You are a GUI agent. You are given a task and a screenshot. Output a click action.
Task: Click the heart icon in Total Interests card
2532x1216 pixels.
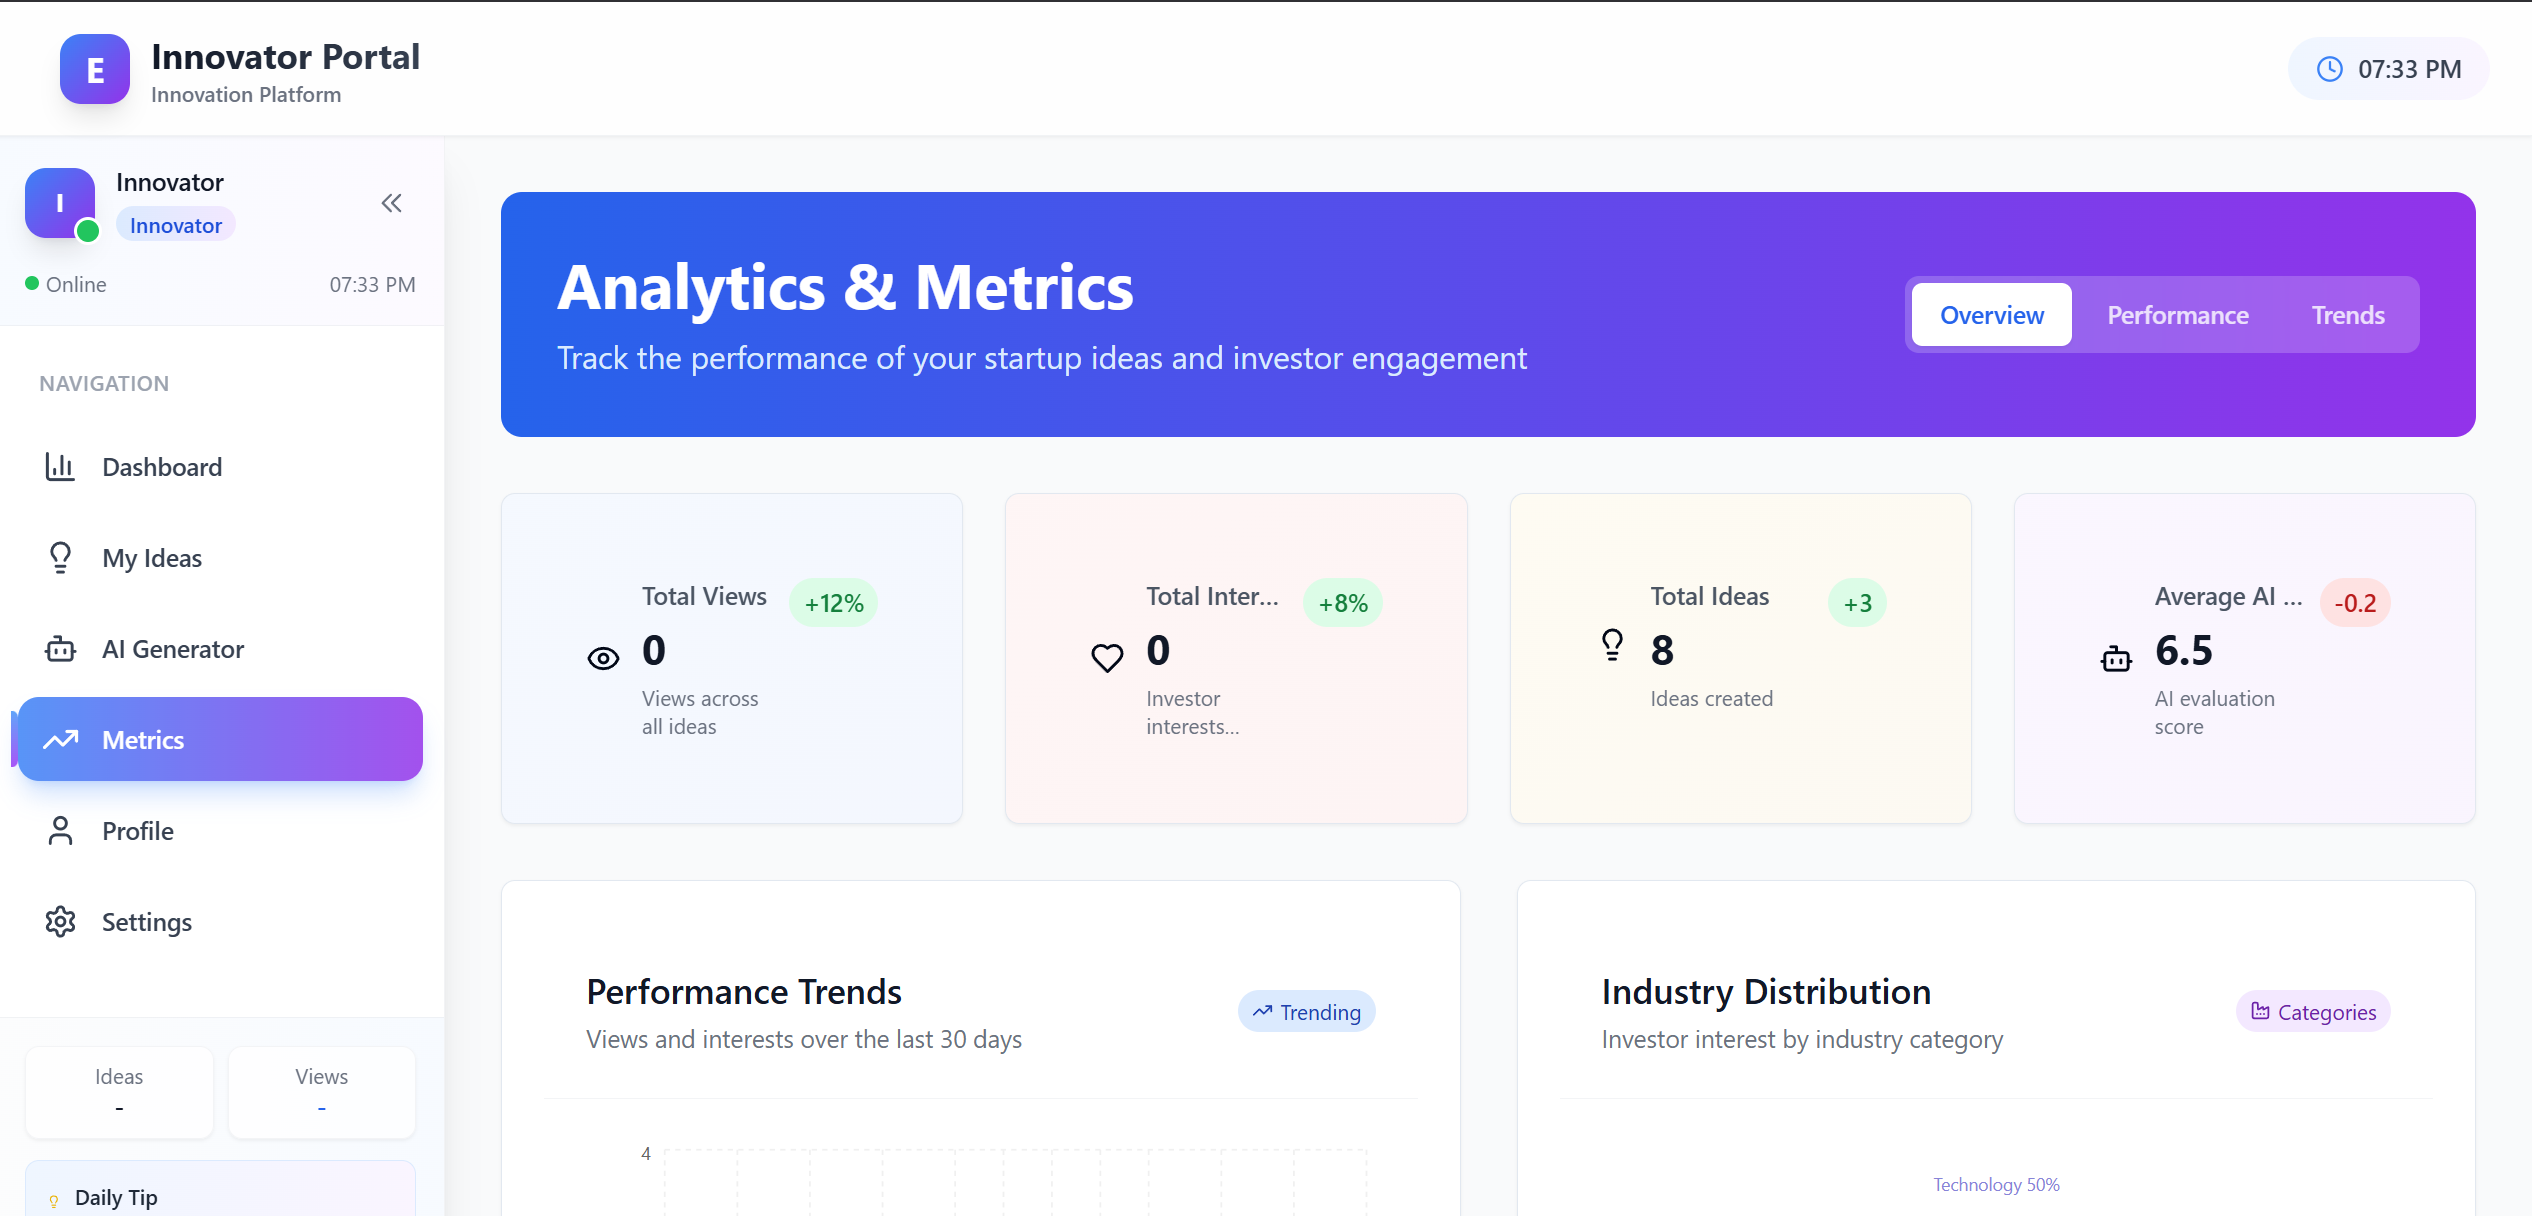pos(1107,658)
